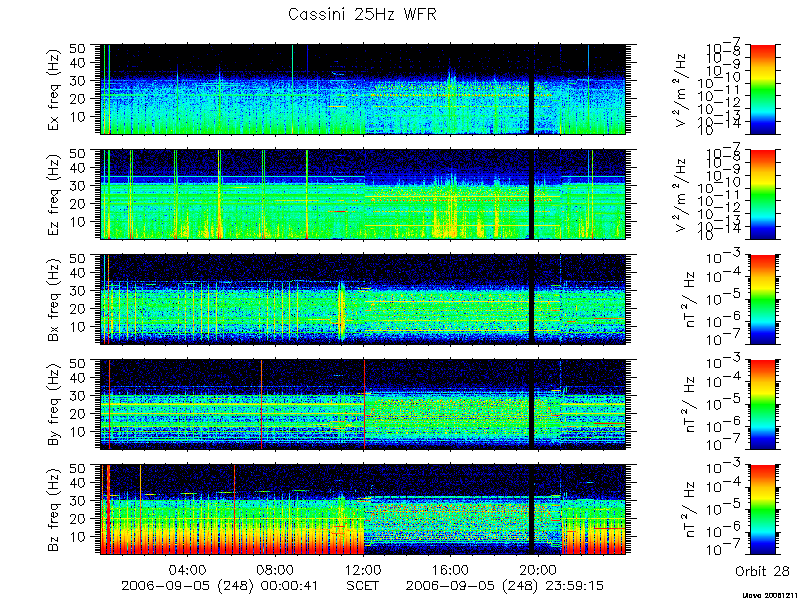
Task: Click the Ez panel color scale bar
Action: coord(762,194)
